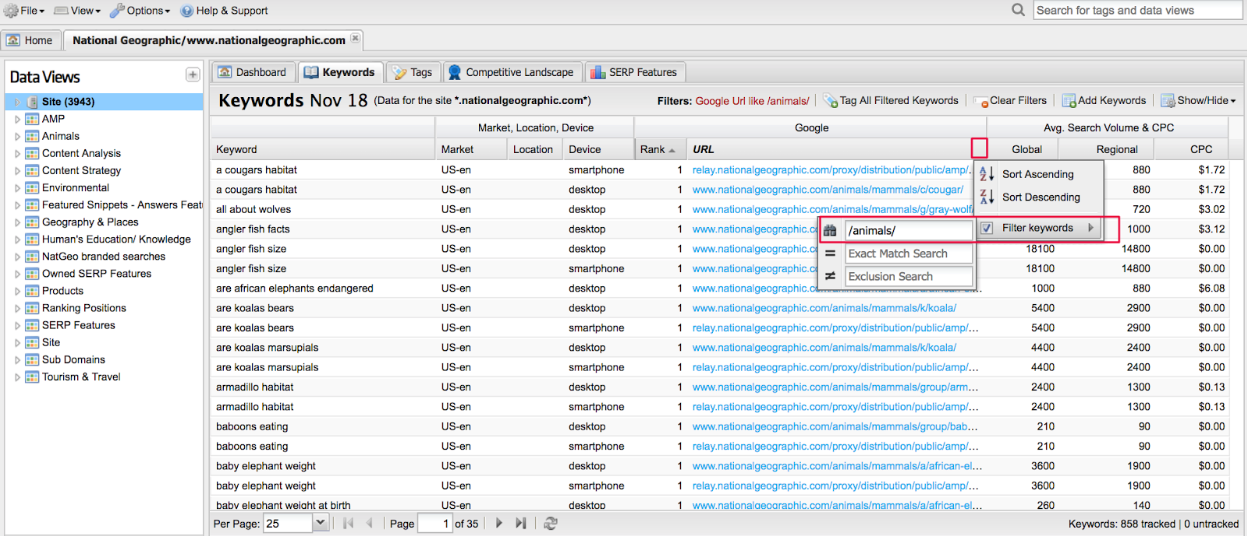1247x536 pixels.
Task: Open the Show/Hide dropdown
Action: (x=1198, y=101)
